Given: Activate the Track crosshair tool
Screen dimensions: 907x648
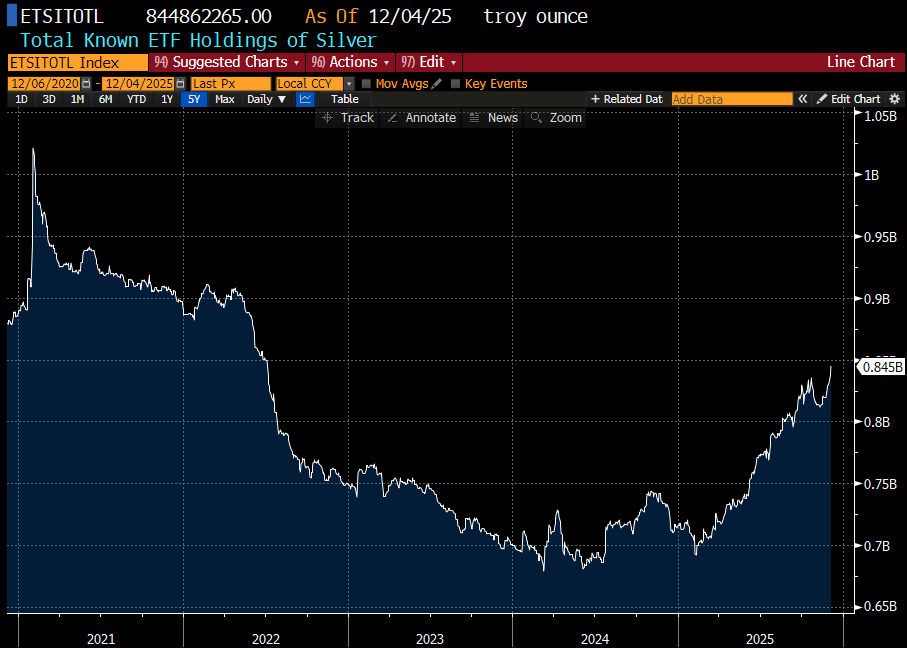Looking at the screenshot, I should click(347, 118).
